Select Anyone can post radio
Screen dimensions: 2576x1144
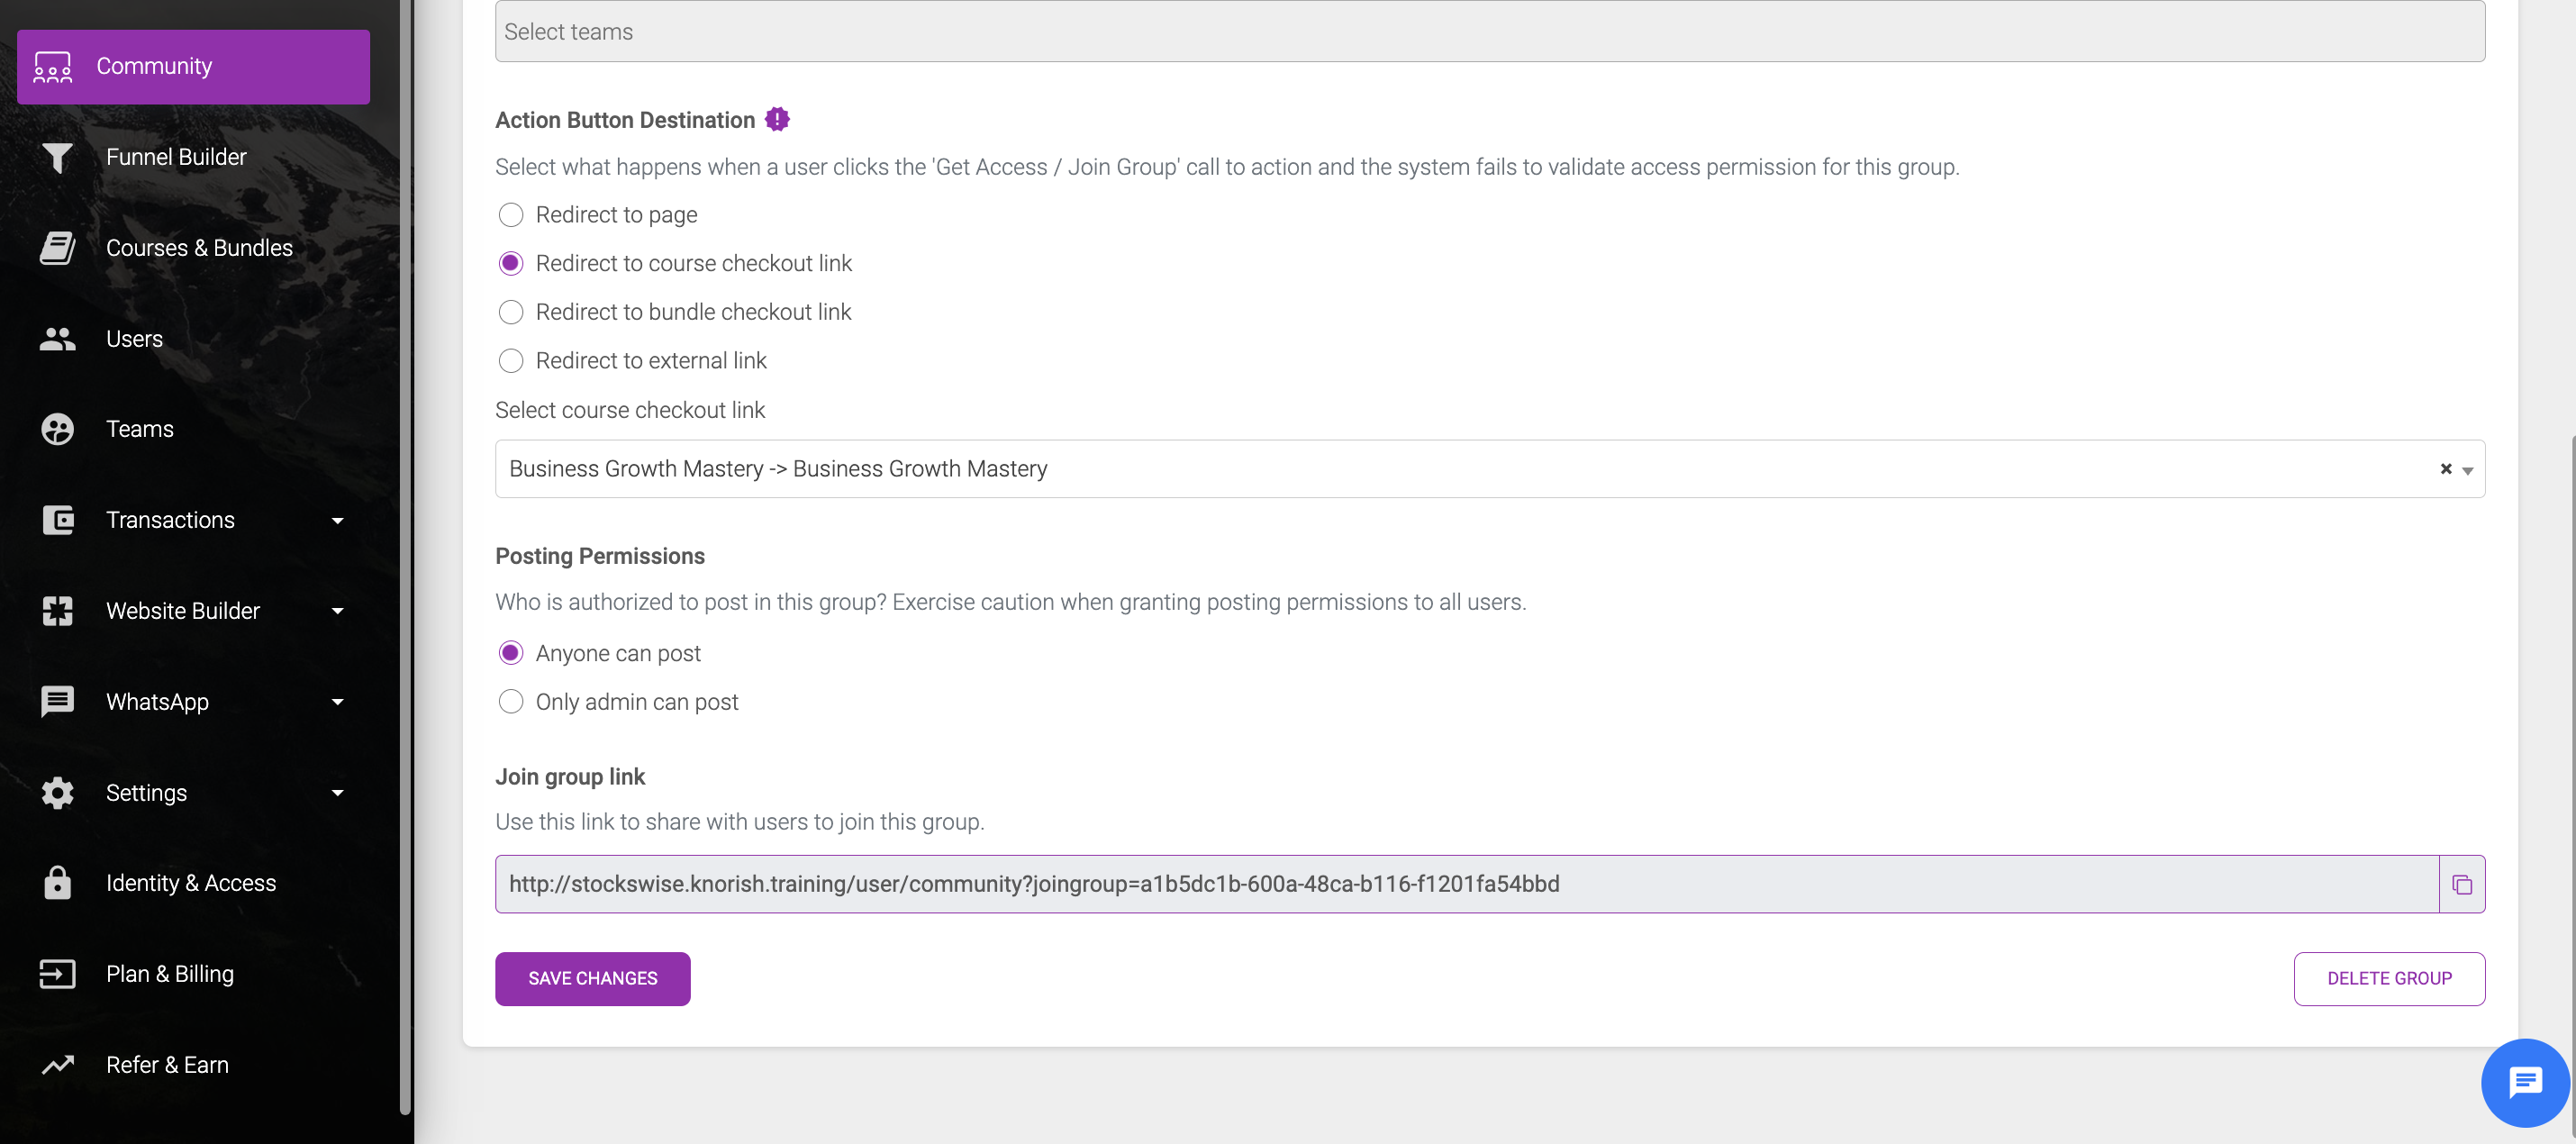(x=510, y=654)
